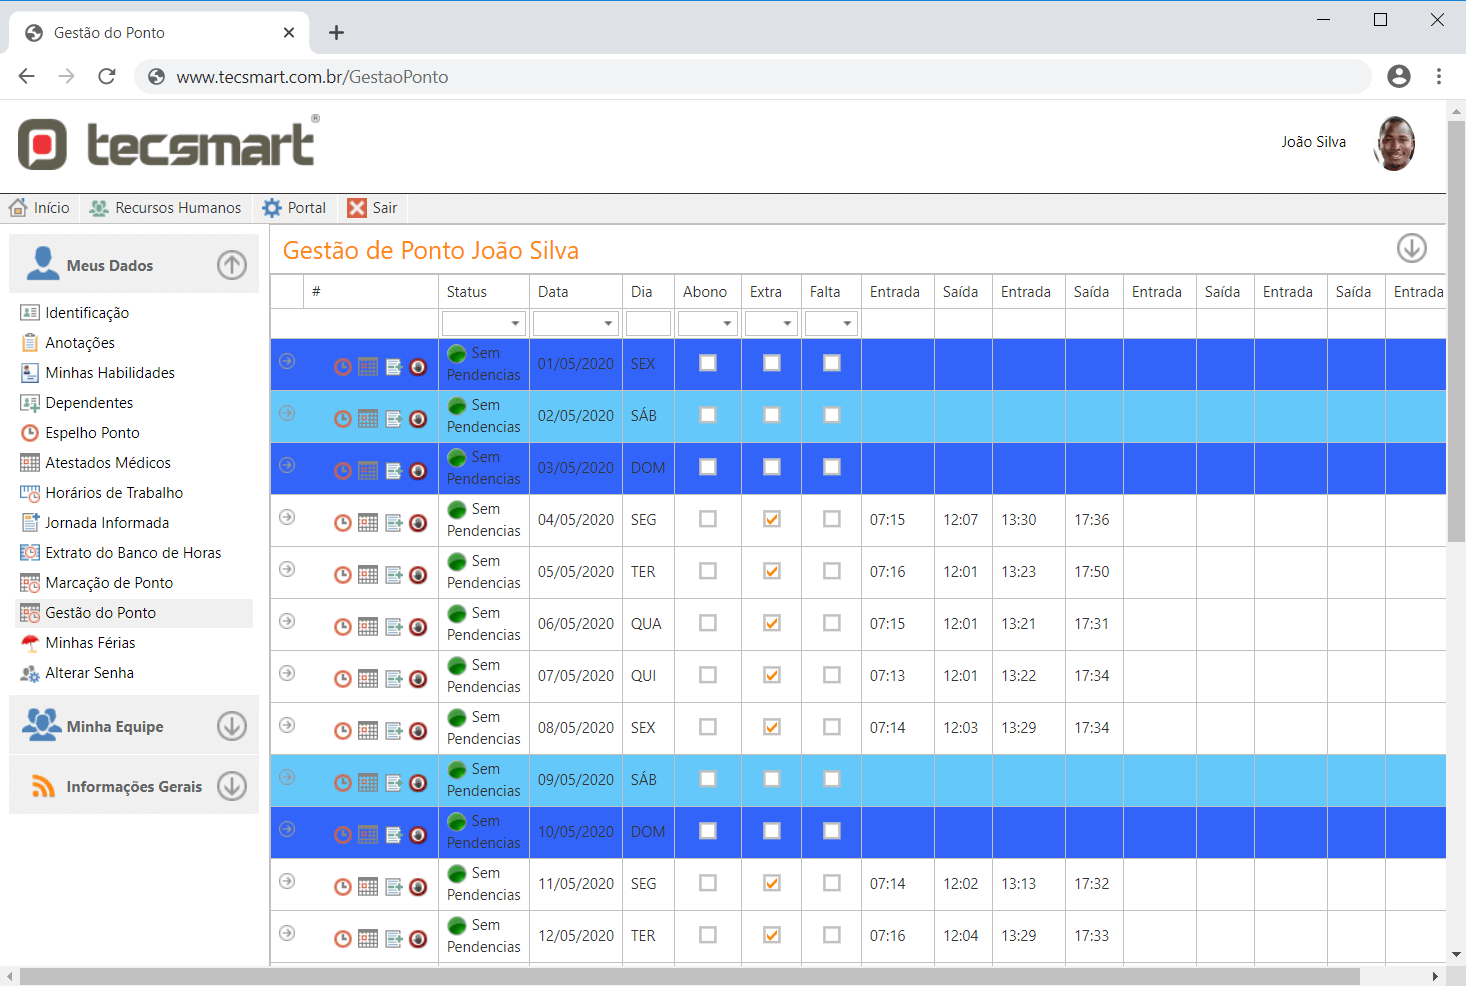The image size is (1466, 986).
Task: Toggle the Falta checkbox for 02/05/2020
Action: point(832,415)
